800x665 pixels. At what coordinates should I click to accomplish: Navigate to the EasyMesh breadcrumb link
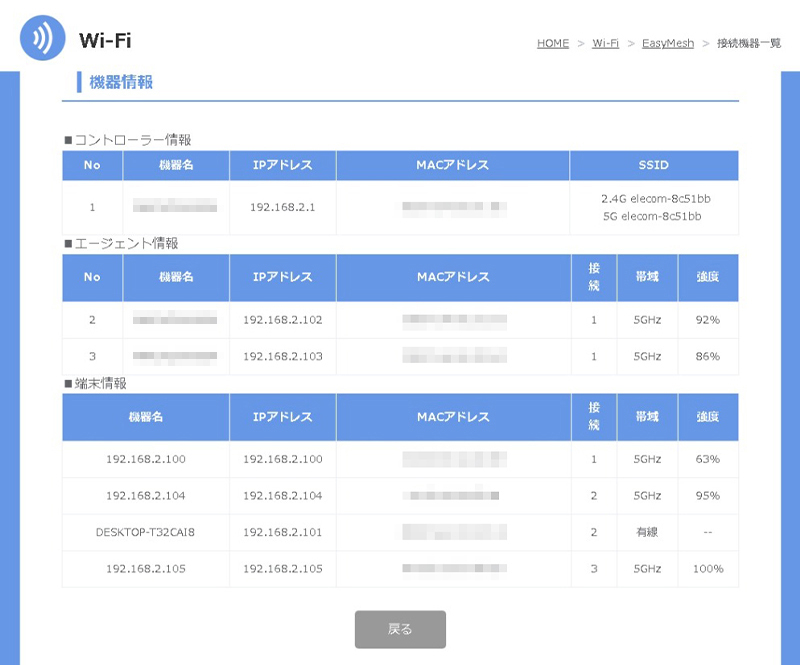666,44
